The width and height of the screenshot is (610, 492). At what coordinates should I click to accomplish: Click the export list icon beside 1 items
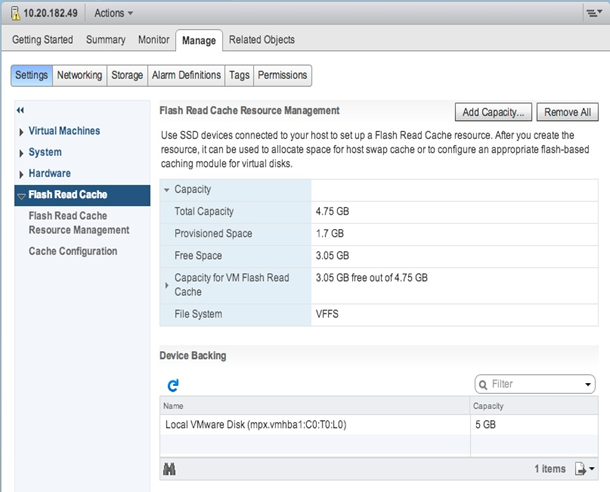(585, 469)
